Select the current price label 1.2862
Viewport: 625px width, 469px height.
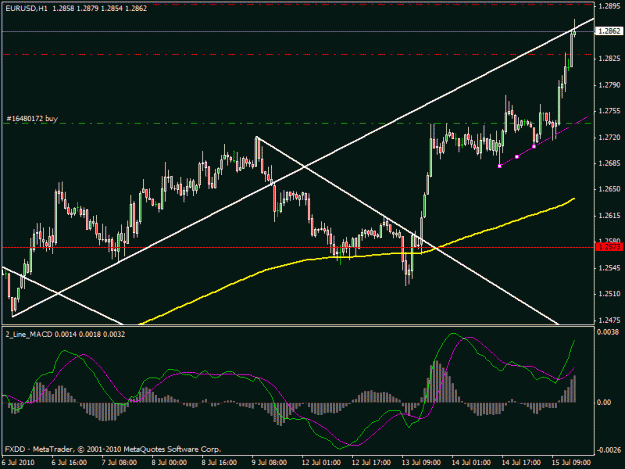(x=609, y=31)
